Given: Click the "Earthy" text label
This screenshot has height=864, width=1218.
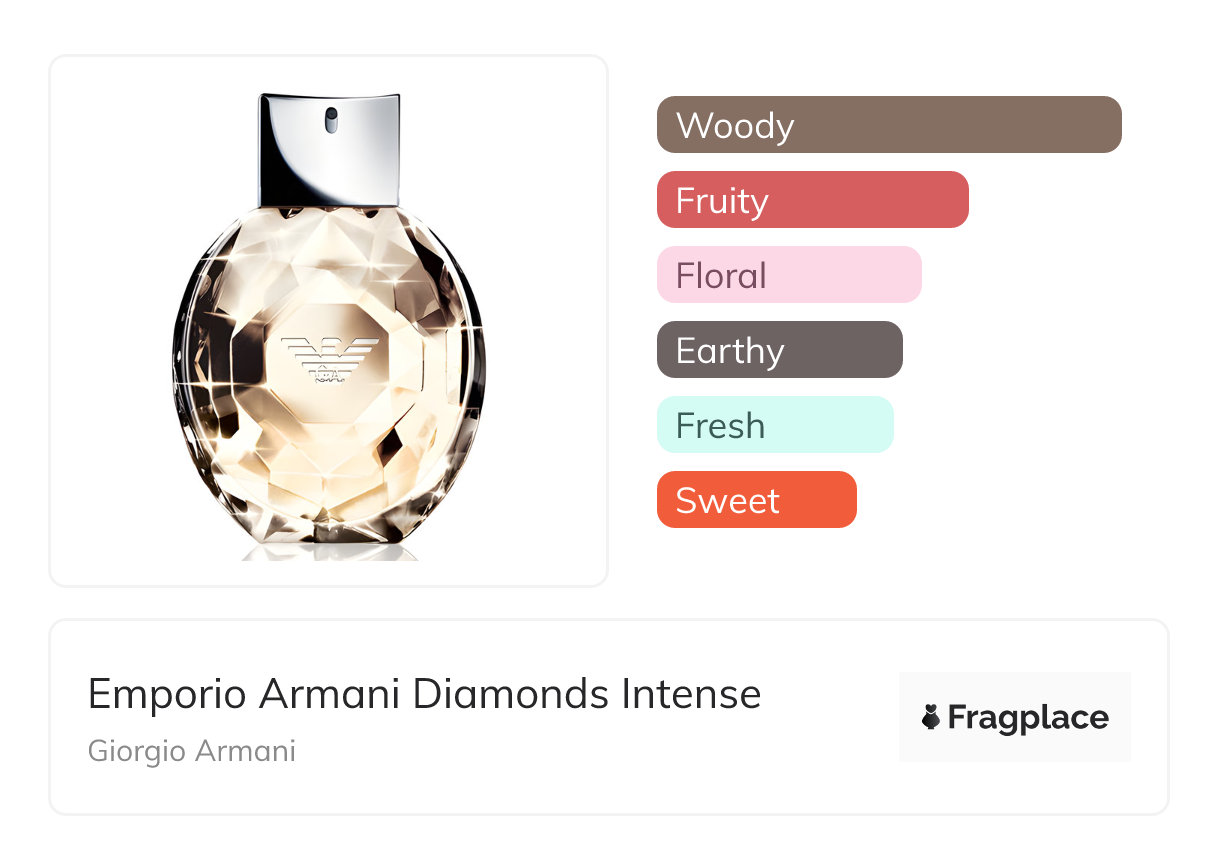Looking at the screenshot, I should point(730,351).
